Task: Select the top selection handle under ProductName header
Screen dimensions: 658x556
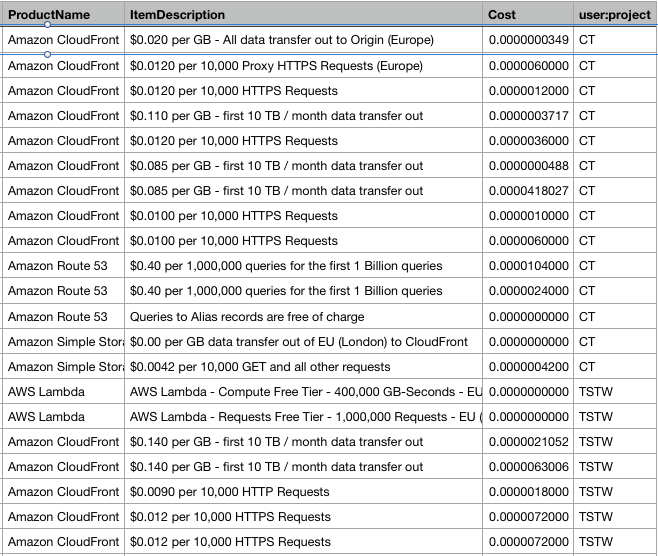Action: pos(47,25)
